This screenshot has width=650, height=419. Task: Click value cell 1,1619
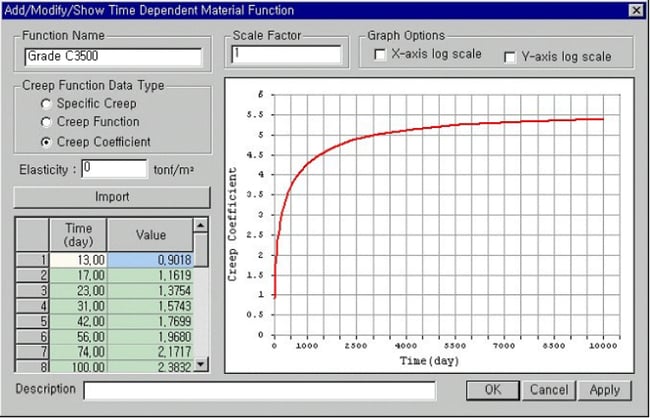pos(150,275)
